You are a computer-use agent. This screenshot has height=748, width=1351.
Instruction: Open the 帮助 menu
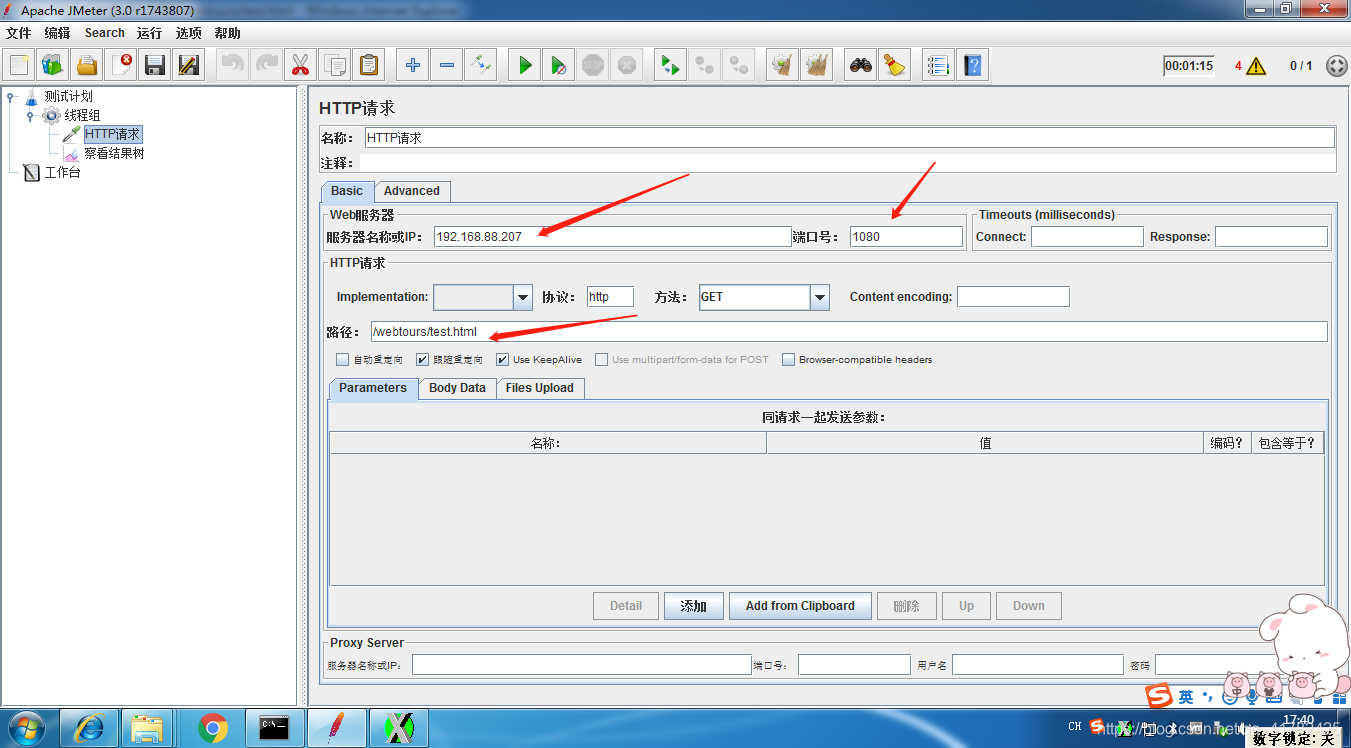click(x=227, y=33)
